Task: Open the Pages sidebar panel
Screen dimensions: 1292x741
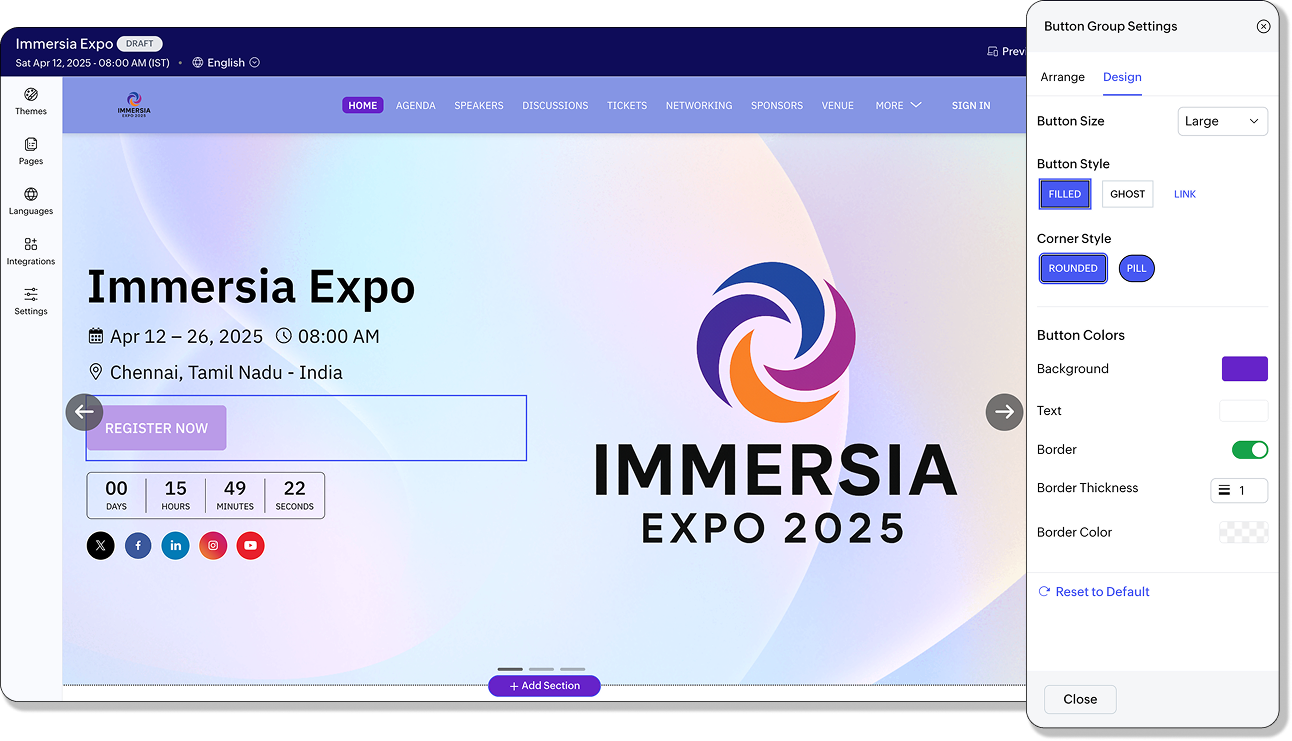Action: 31,151
